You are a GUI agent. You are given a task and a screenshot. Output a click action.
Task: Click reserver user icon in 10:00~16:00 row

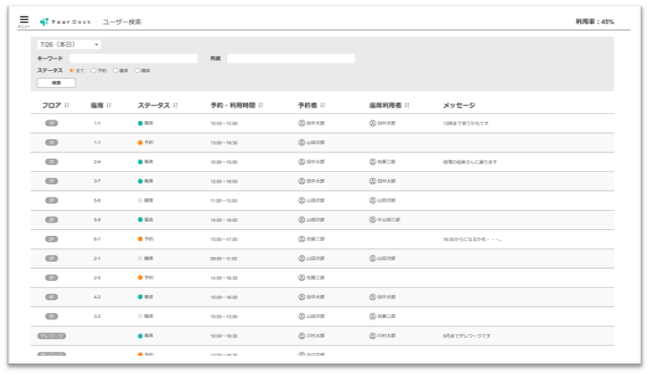[x=302, y=297]
